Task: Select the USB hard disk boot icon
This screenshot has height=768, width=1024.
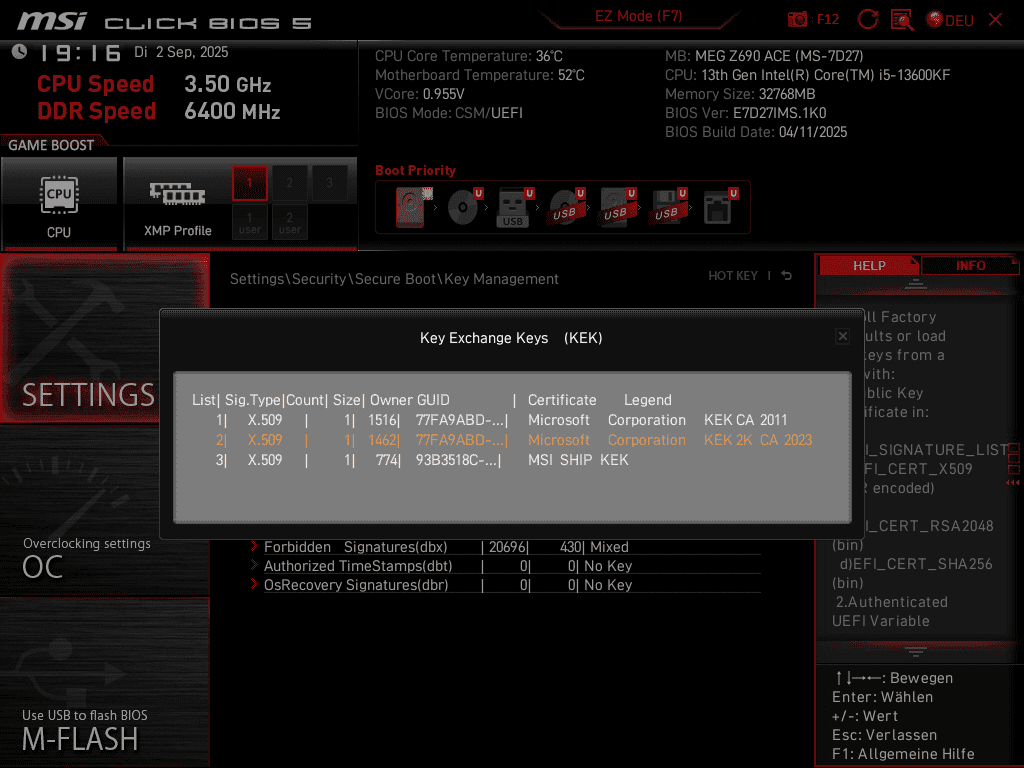Action: (x=618, y=207)
